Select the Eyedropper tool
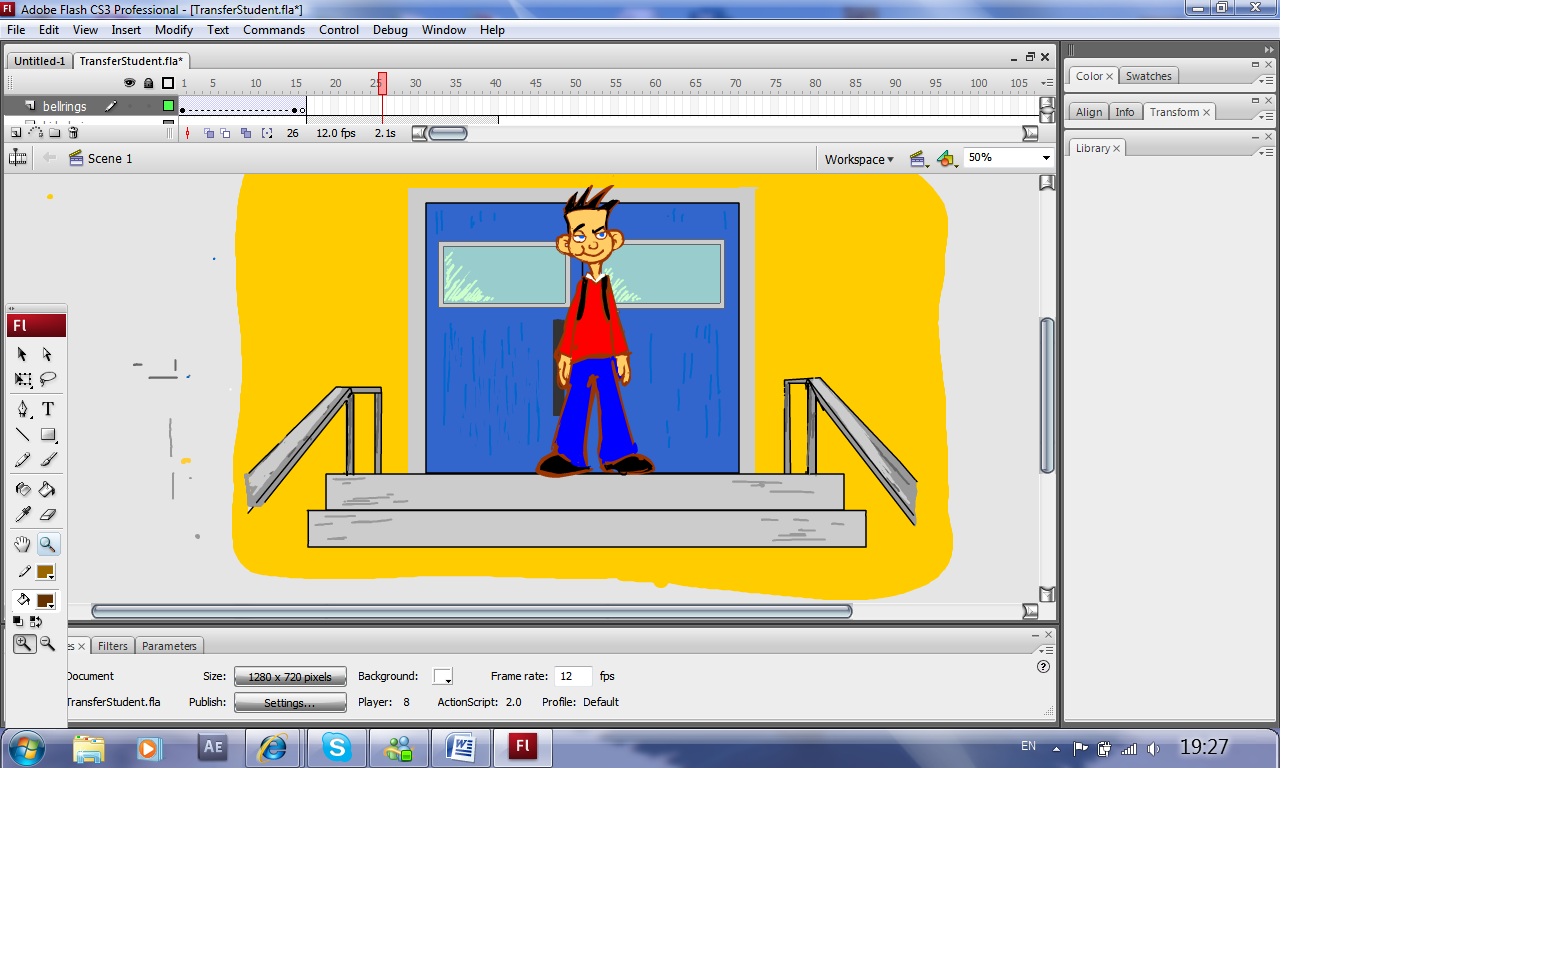This screenshot has width=1546, height=967. (23, 514)
